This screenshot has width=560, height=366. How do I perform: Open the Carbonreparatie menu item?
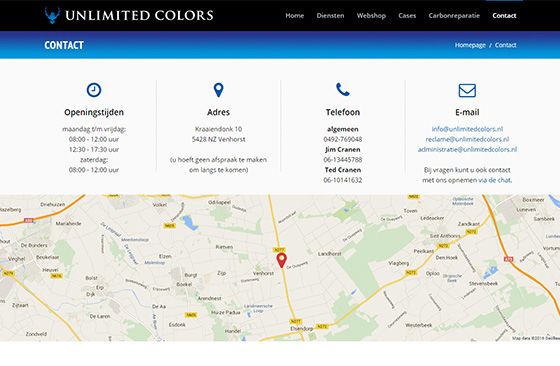tap(454, 16)
